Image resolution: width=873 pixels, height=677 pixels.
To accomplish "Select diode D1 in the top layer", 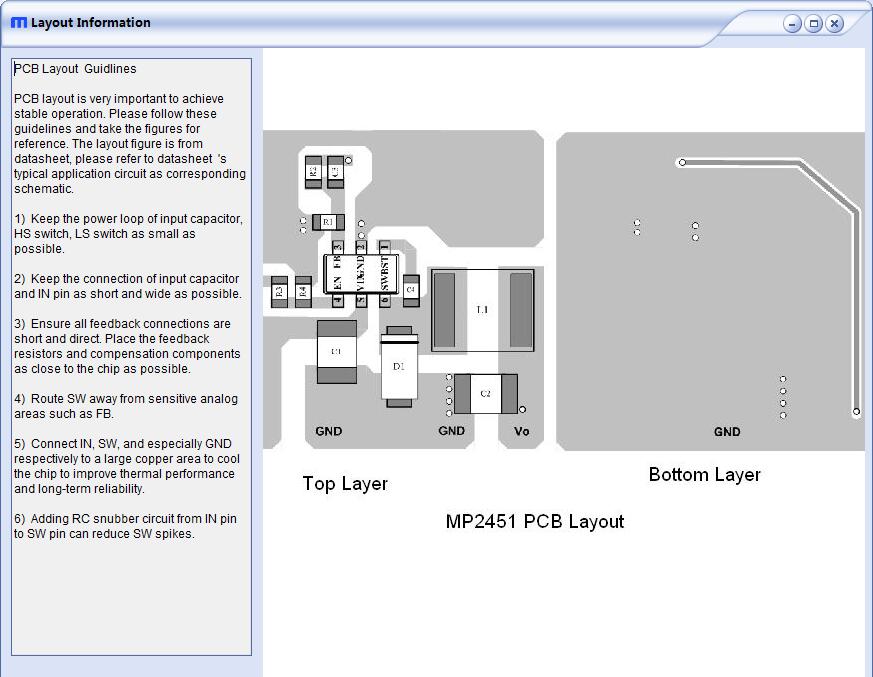I will [x=400, y=365].
